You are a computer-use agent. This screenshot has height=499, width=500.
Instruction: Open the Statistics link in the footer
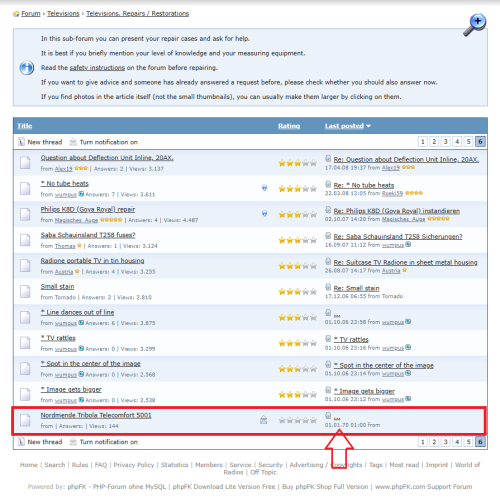pyautogui.click(x=175, y=465)
